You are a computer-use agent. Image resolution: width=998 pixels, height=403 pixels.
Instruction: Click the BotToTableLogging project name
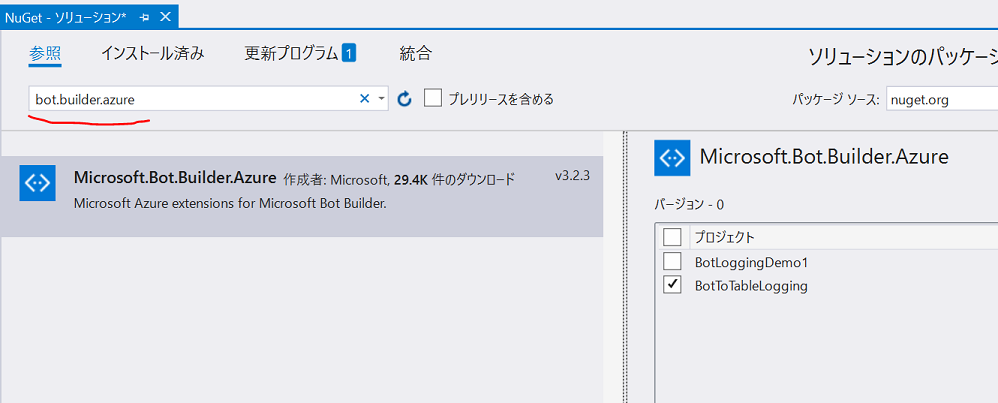(751, 286)
